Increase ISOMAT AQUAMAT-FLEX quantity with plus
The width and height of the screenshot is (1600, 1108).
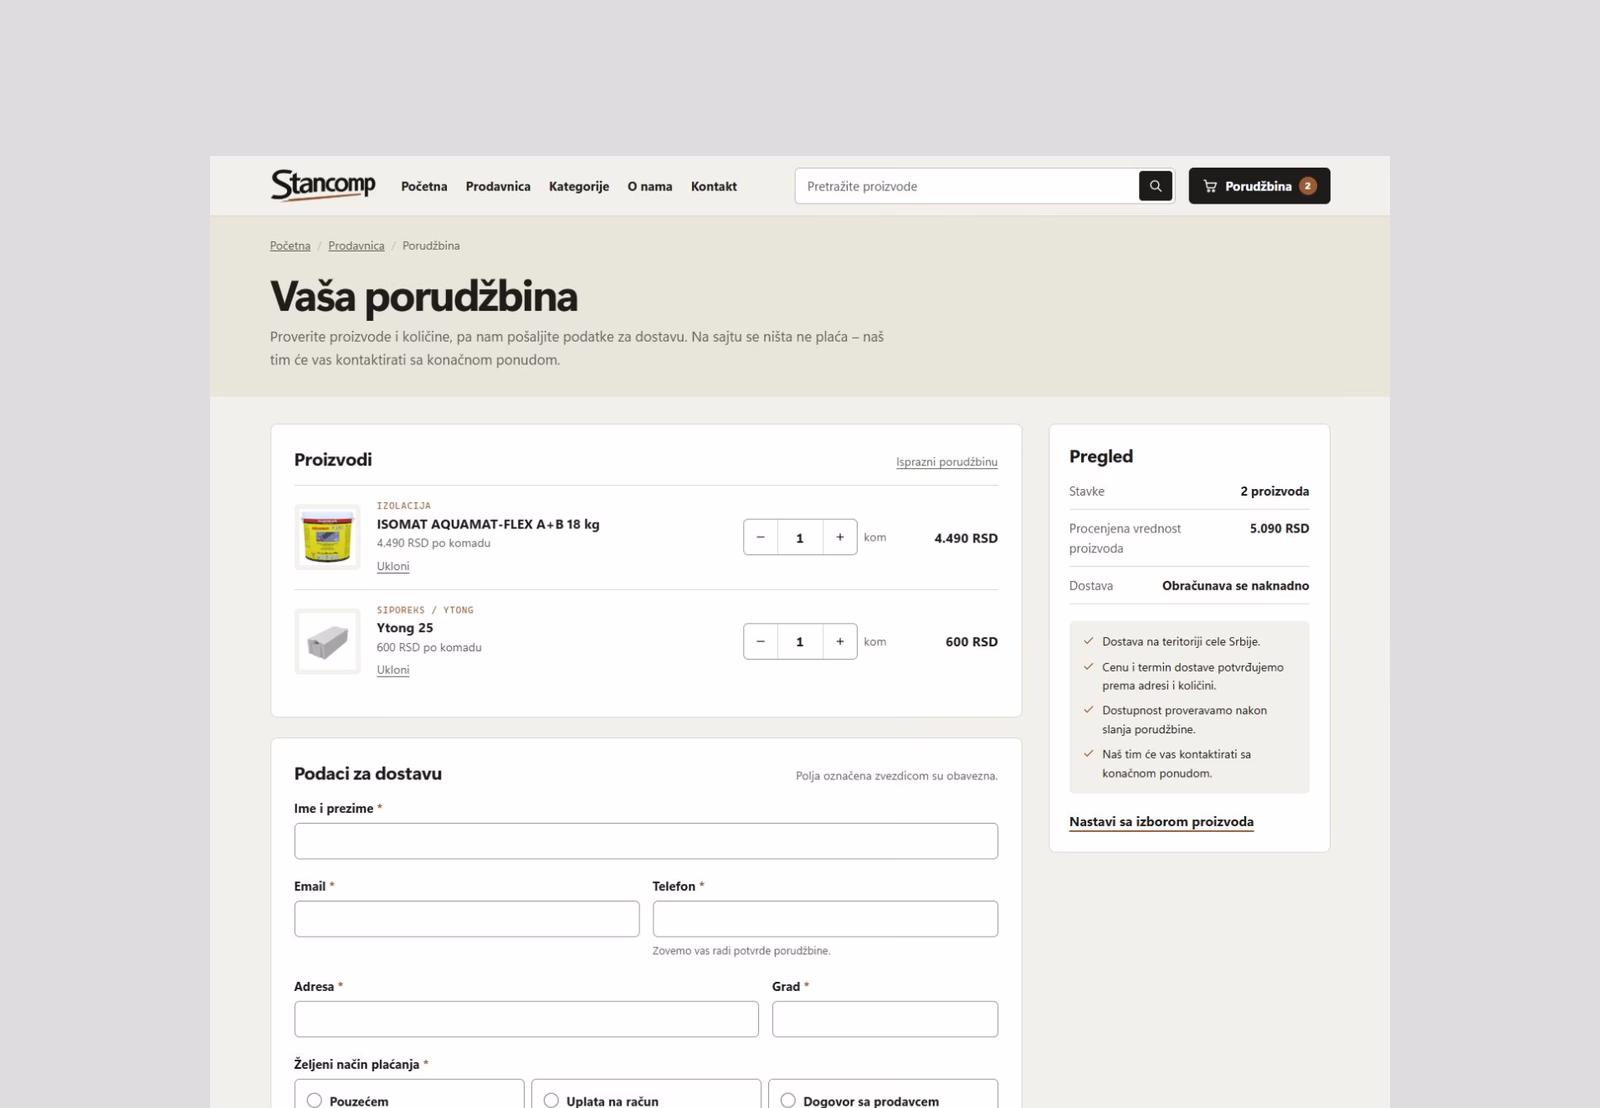(x=840, y=537)
